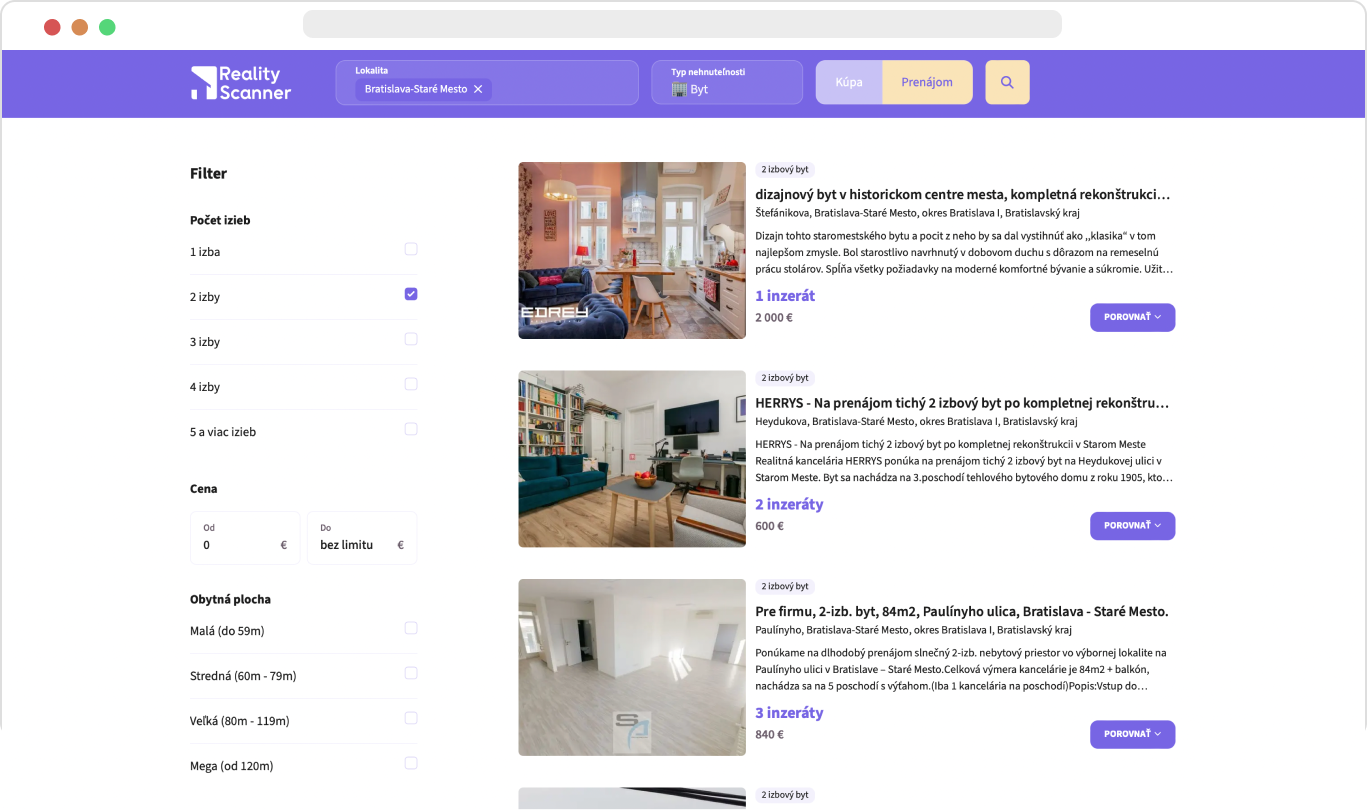1367x810 pixels.
Task: Click the Reality Scanner logo
Action: (241, 83)
